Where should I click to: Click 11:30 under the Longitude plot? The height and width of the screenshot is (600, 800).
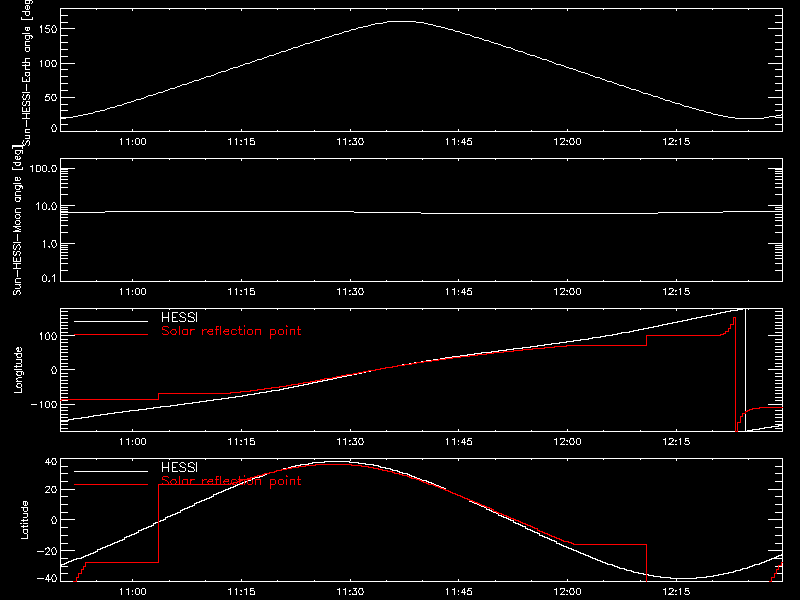(x=350, y=442)
